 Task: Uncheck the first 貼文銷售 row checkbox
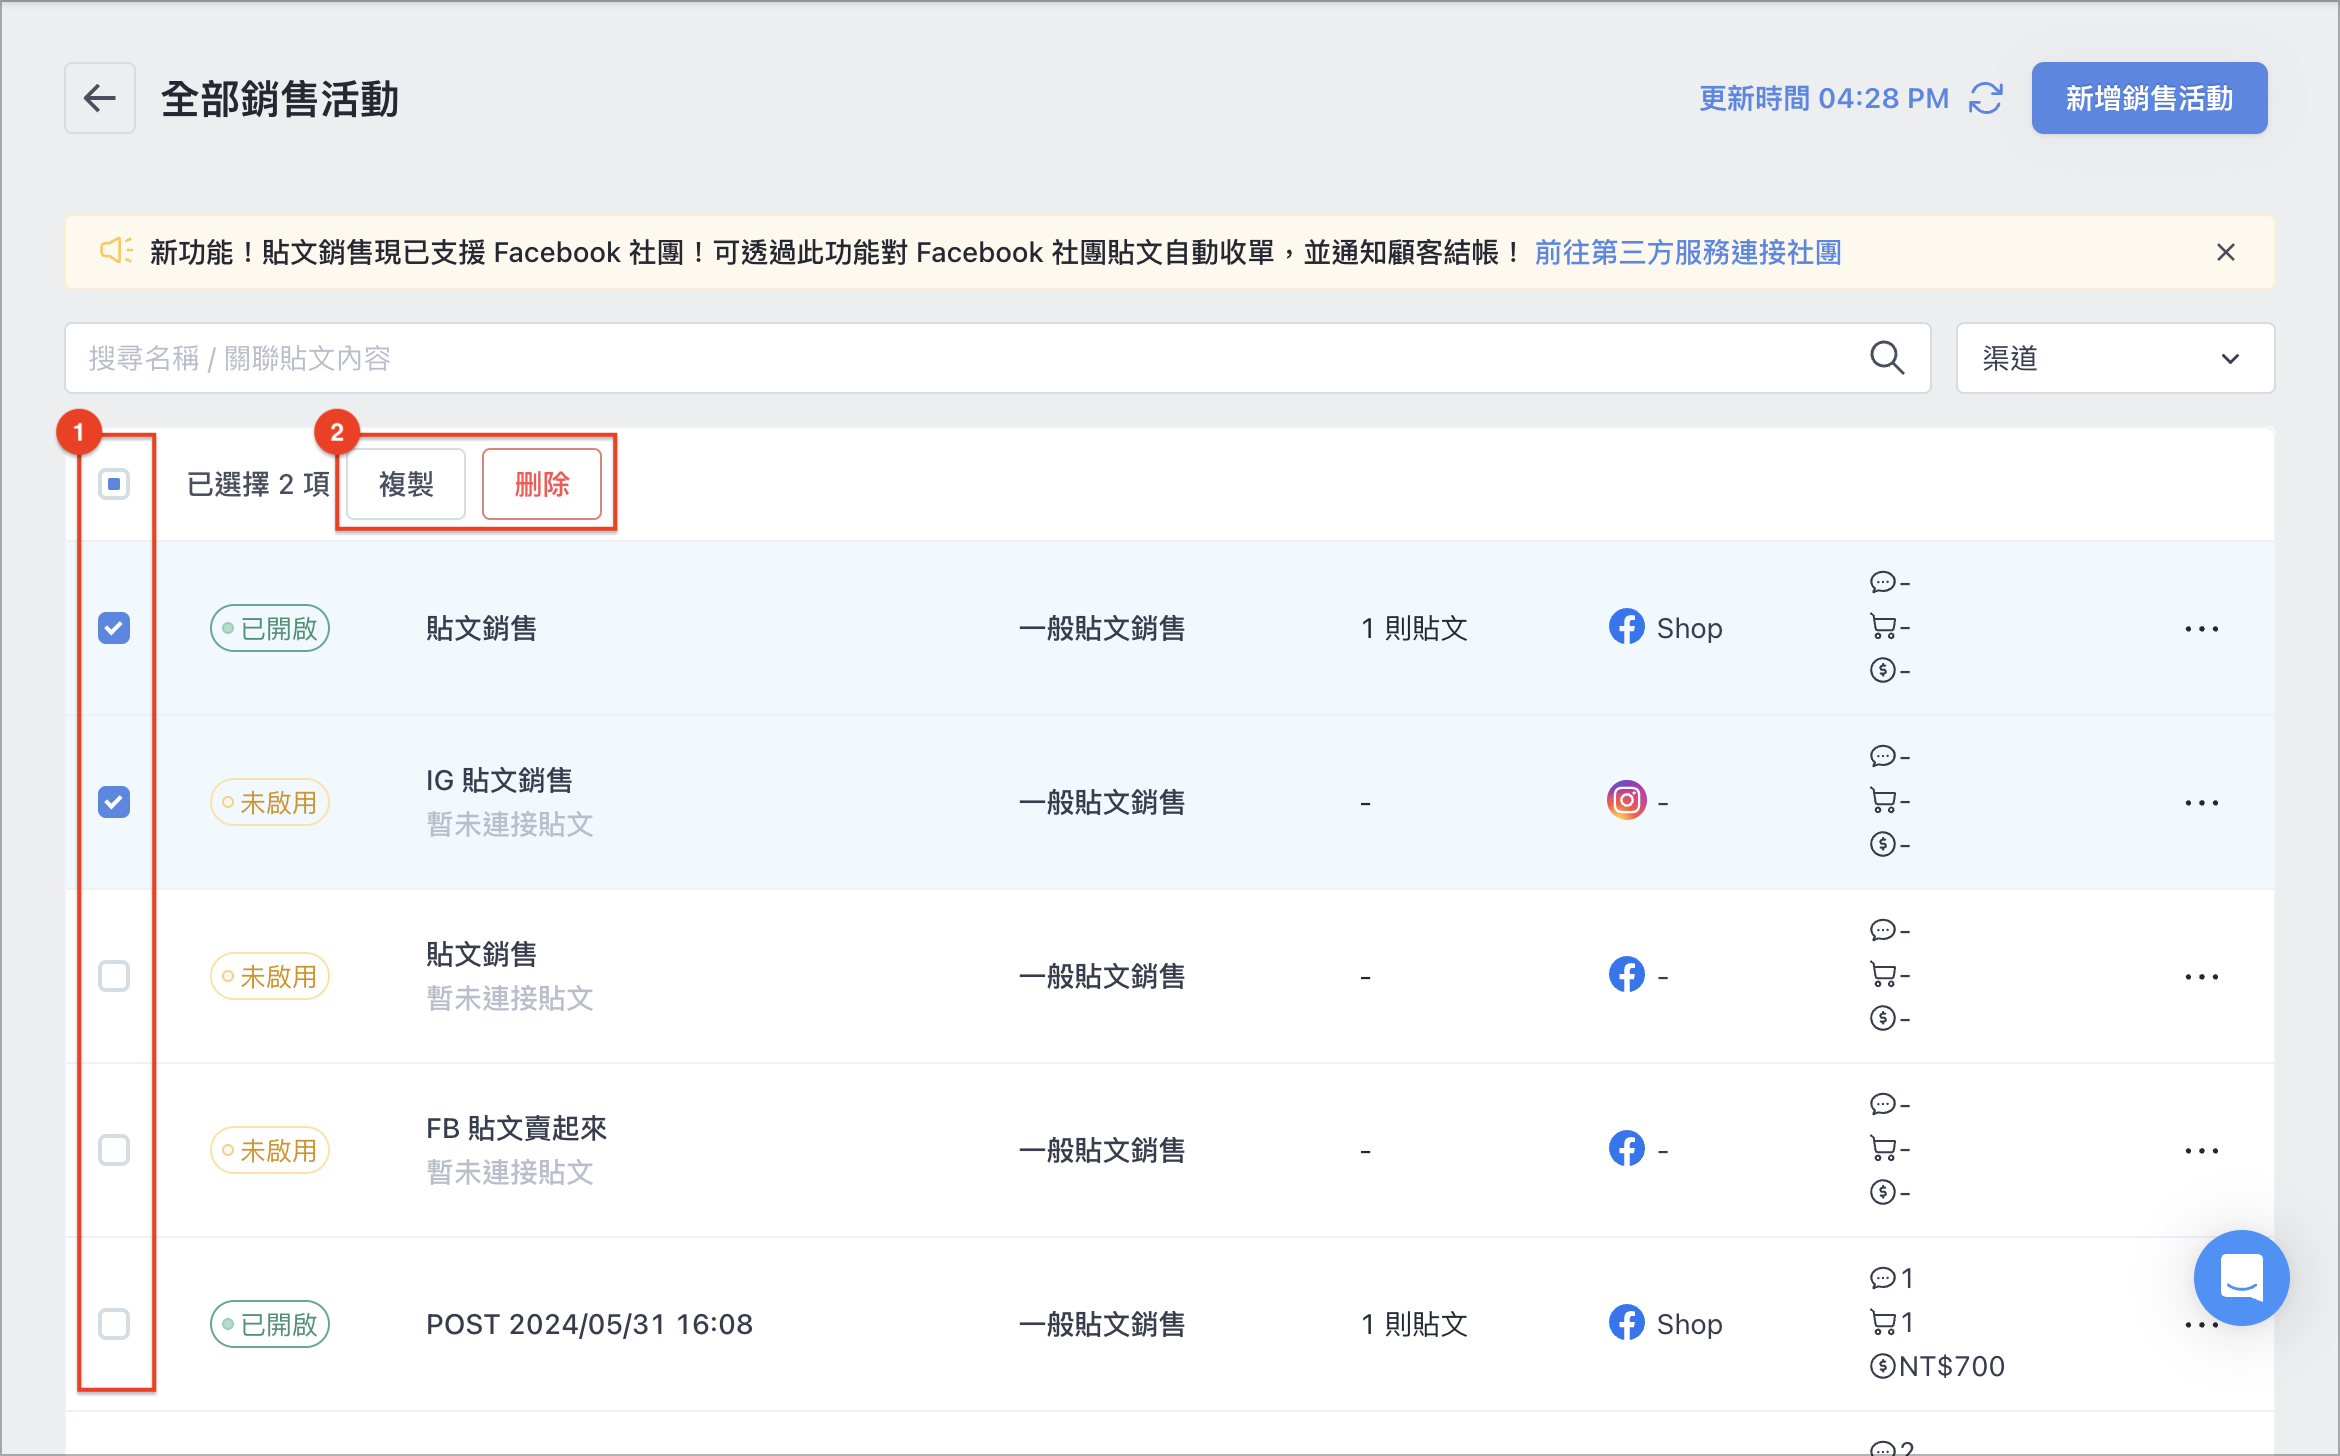tap(114, 628)
